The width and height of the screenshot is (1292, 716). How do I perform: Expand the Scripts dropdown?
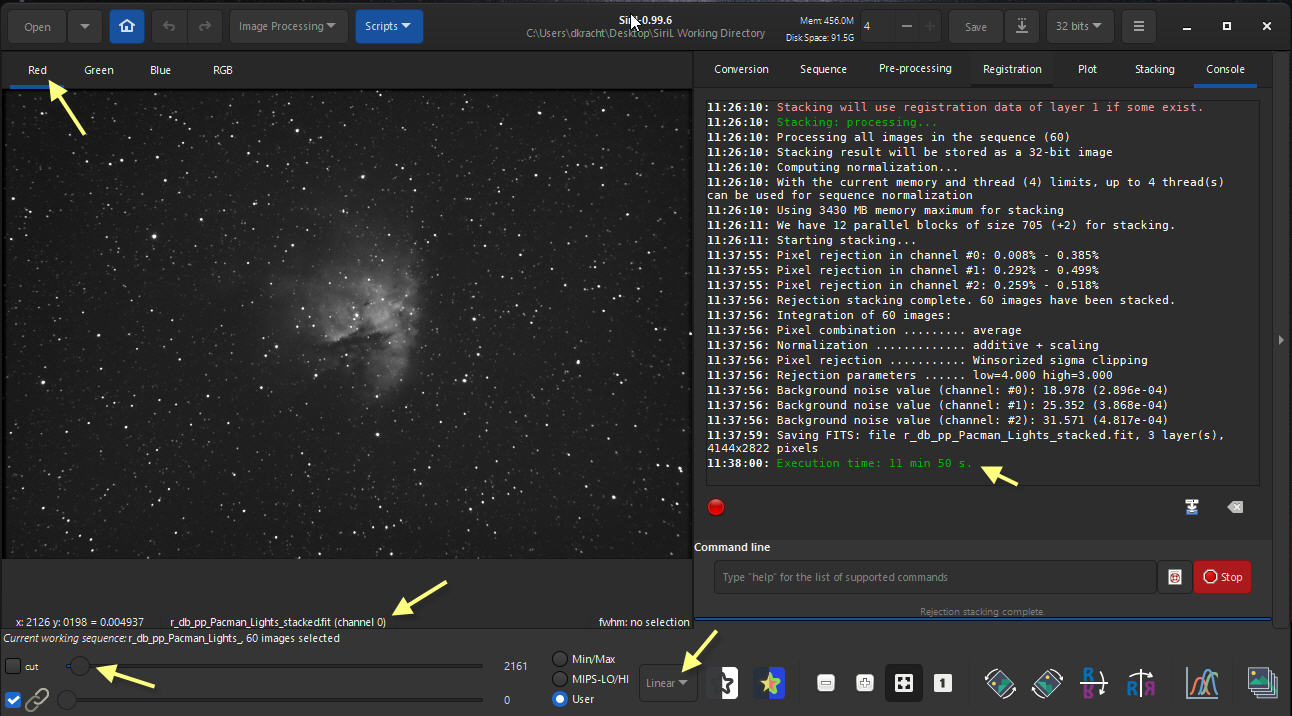click(x=388, y=27)
